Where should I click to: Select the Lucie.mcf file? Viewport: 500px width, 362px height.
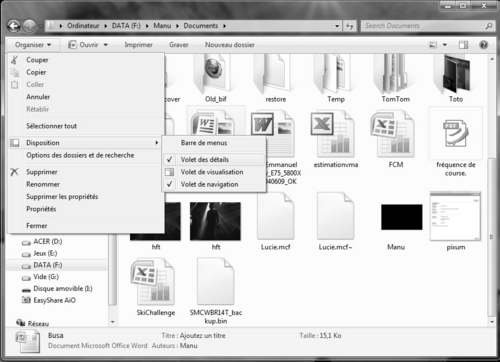(x=275, y=221)
